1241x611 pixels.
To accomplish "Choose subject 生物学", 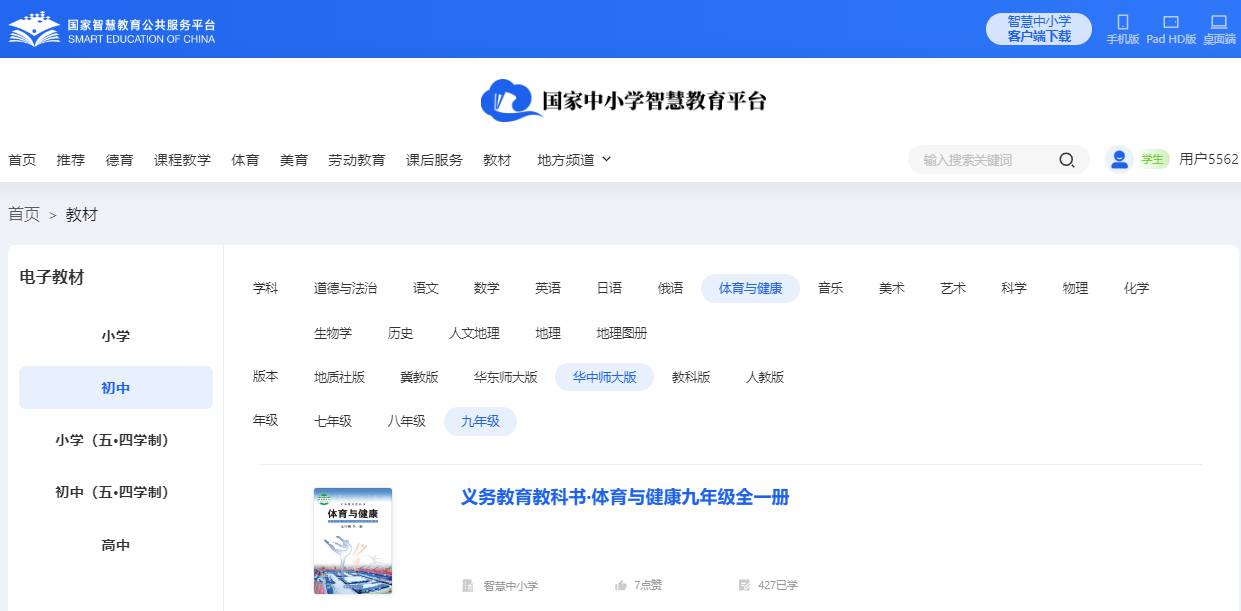I will [x=333, y=333].
